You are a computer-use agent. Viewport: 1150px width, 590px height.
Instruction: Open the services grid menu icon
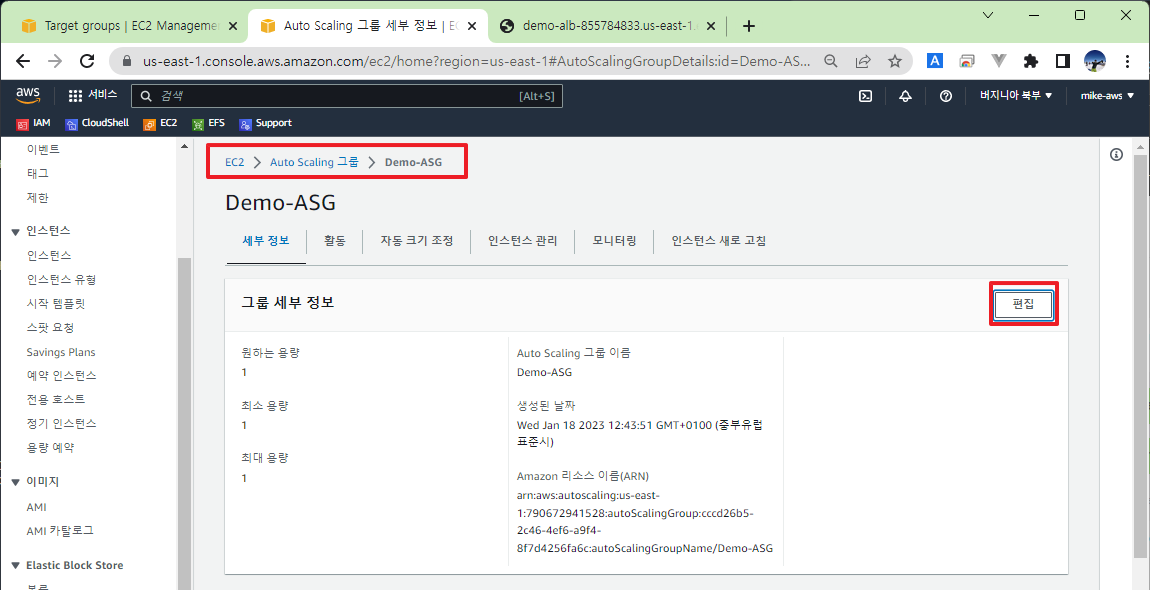(75, 95)
